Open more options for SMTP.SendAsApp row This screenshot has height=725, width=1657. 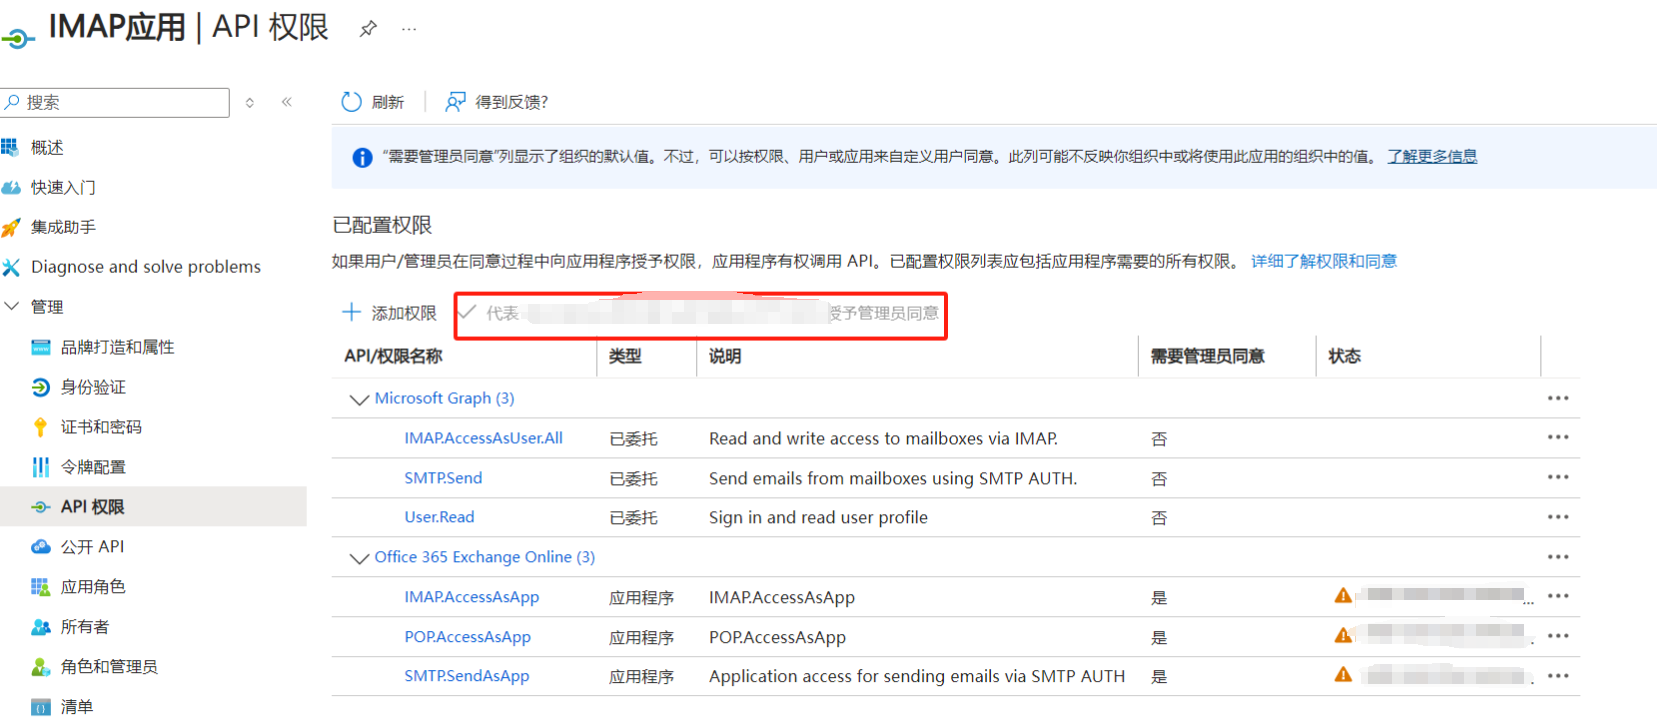pos(1558,676)
